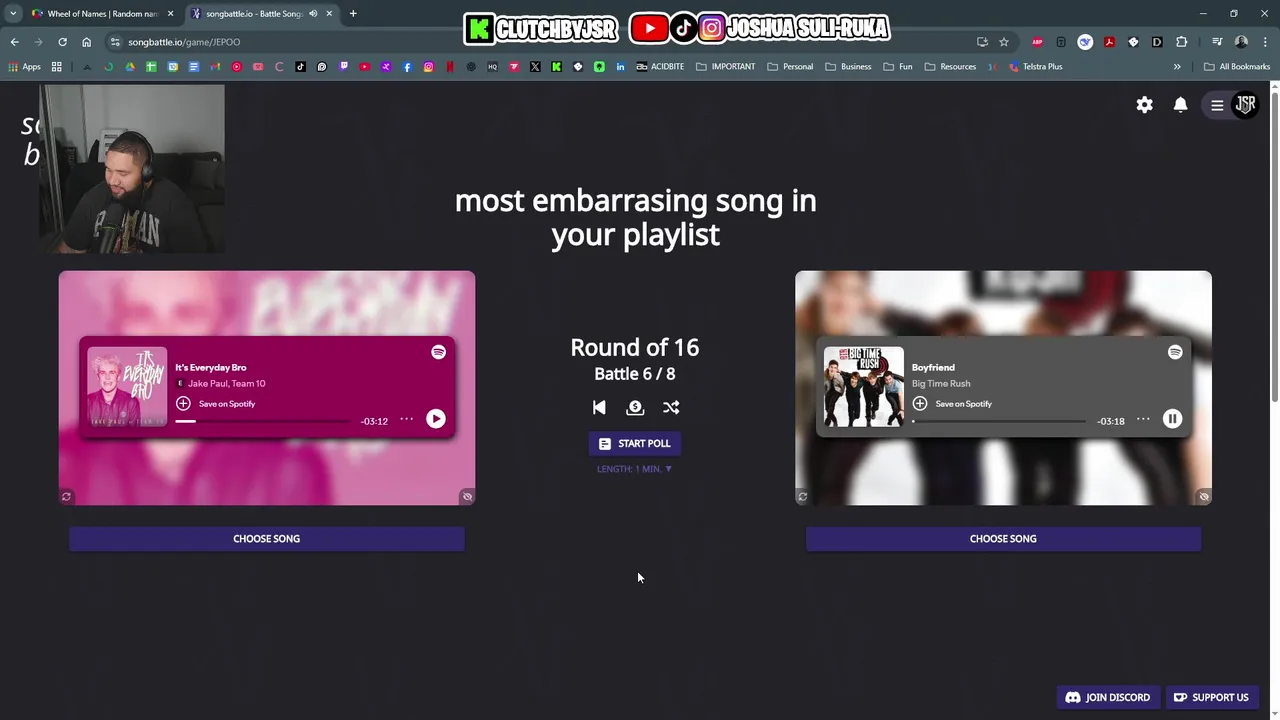Seek in Boyfriend progress bar
Viewport: 1280px width, 720px height.
click(998, 421)
